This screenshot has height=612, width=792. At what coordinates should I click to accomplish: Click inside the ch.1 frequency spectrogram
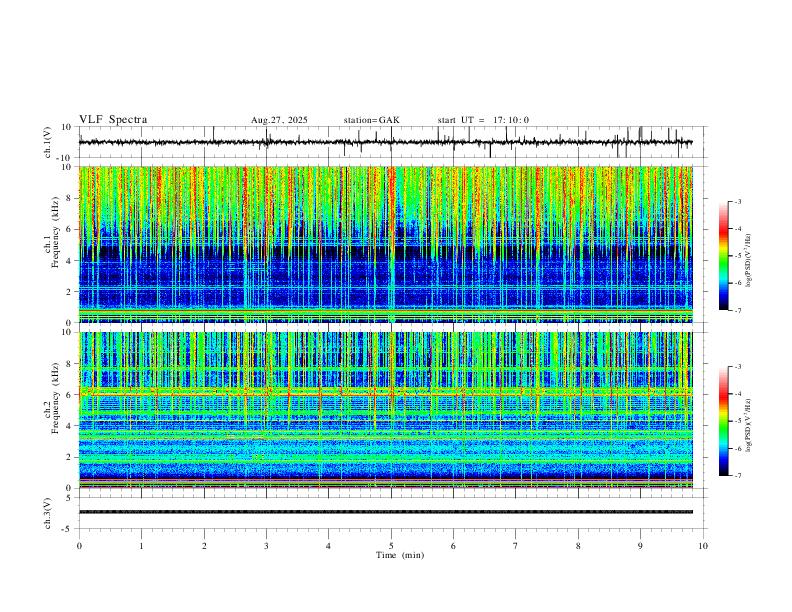coord(386,244)
